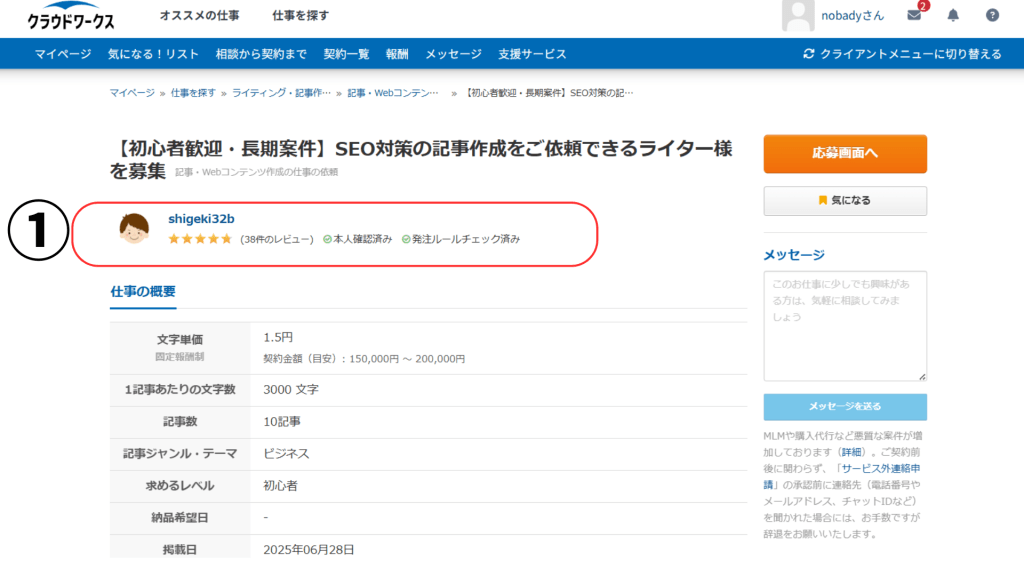
Task: Click the five-star rating icons
Action: click(x=200, y=239)
